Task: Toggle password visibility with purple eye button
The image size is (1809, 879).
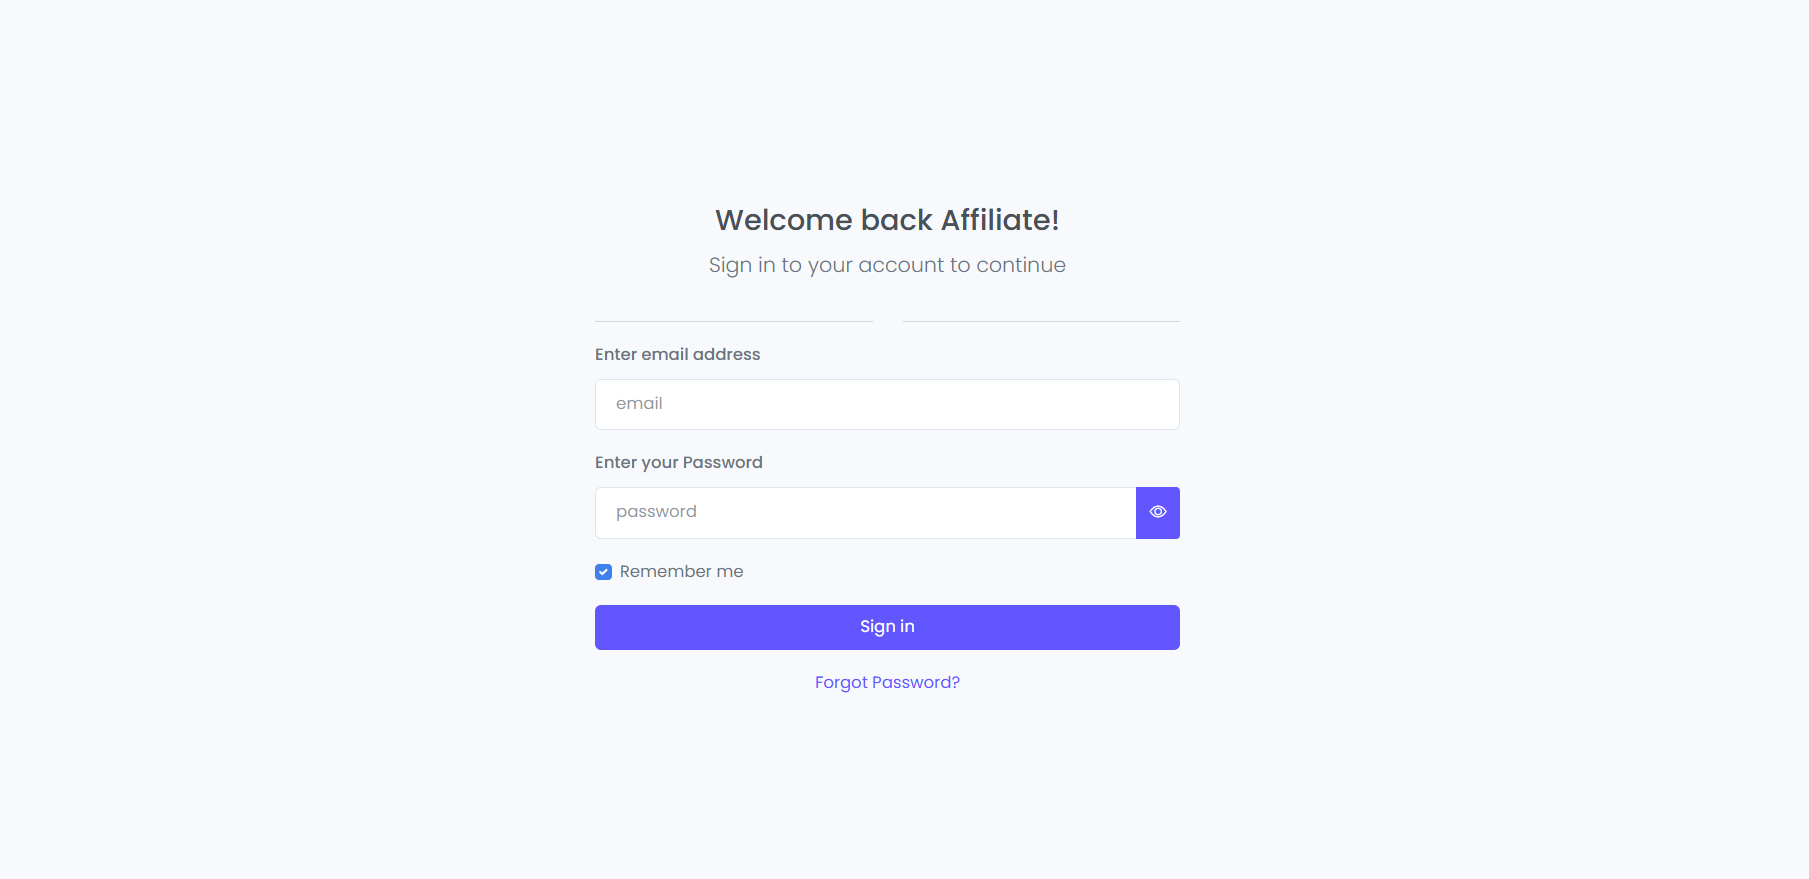Action: point(1157,512)
